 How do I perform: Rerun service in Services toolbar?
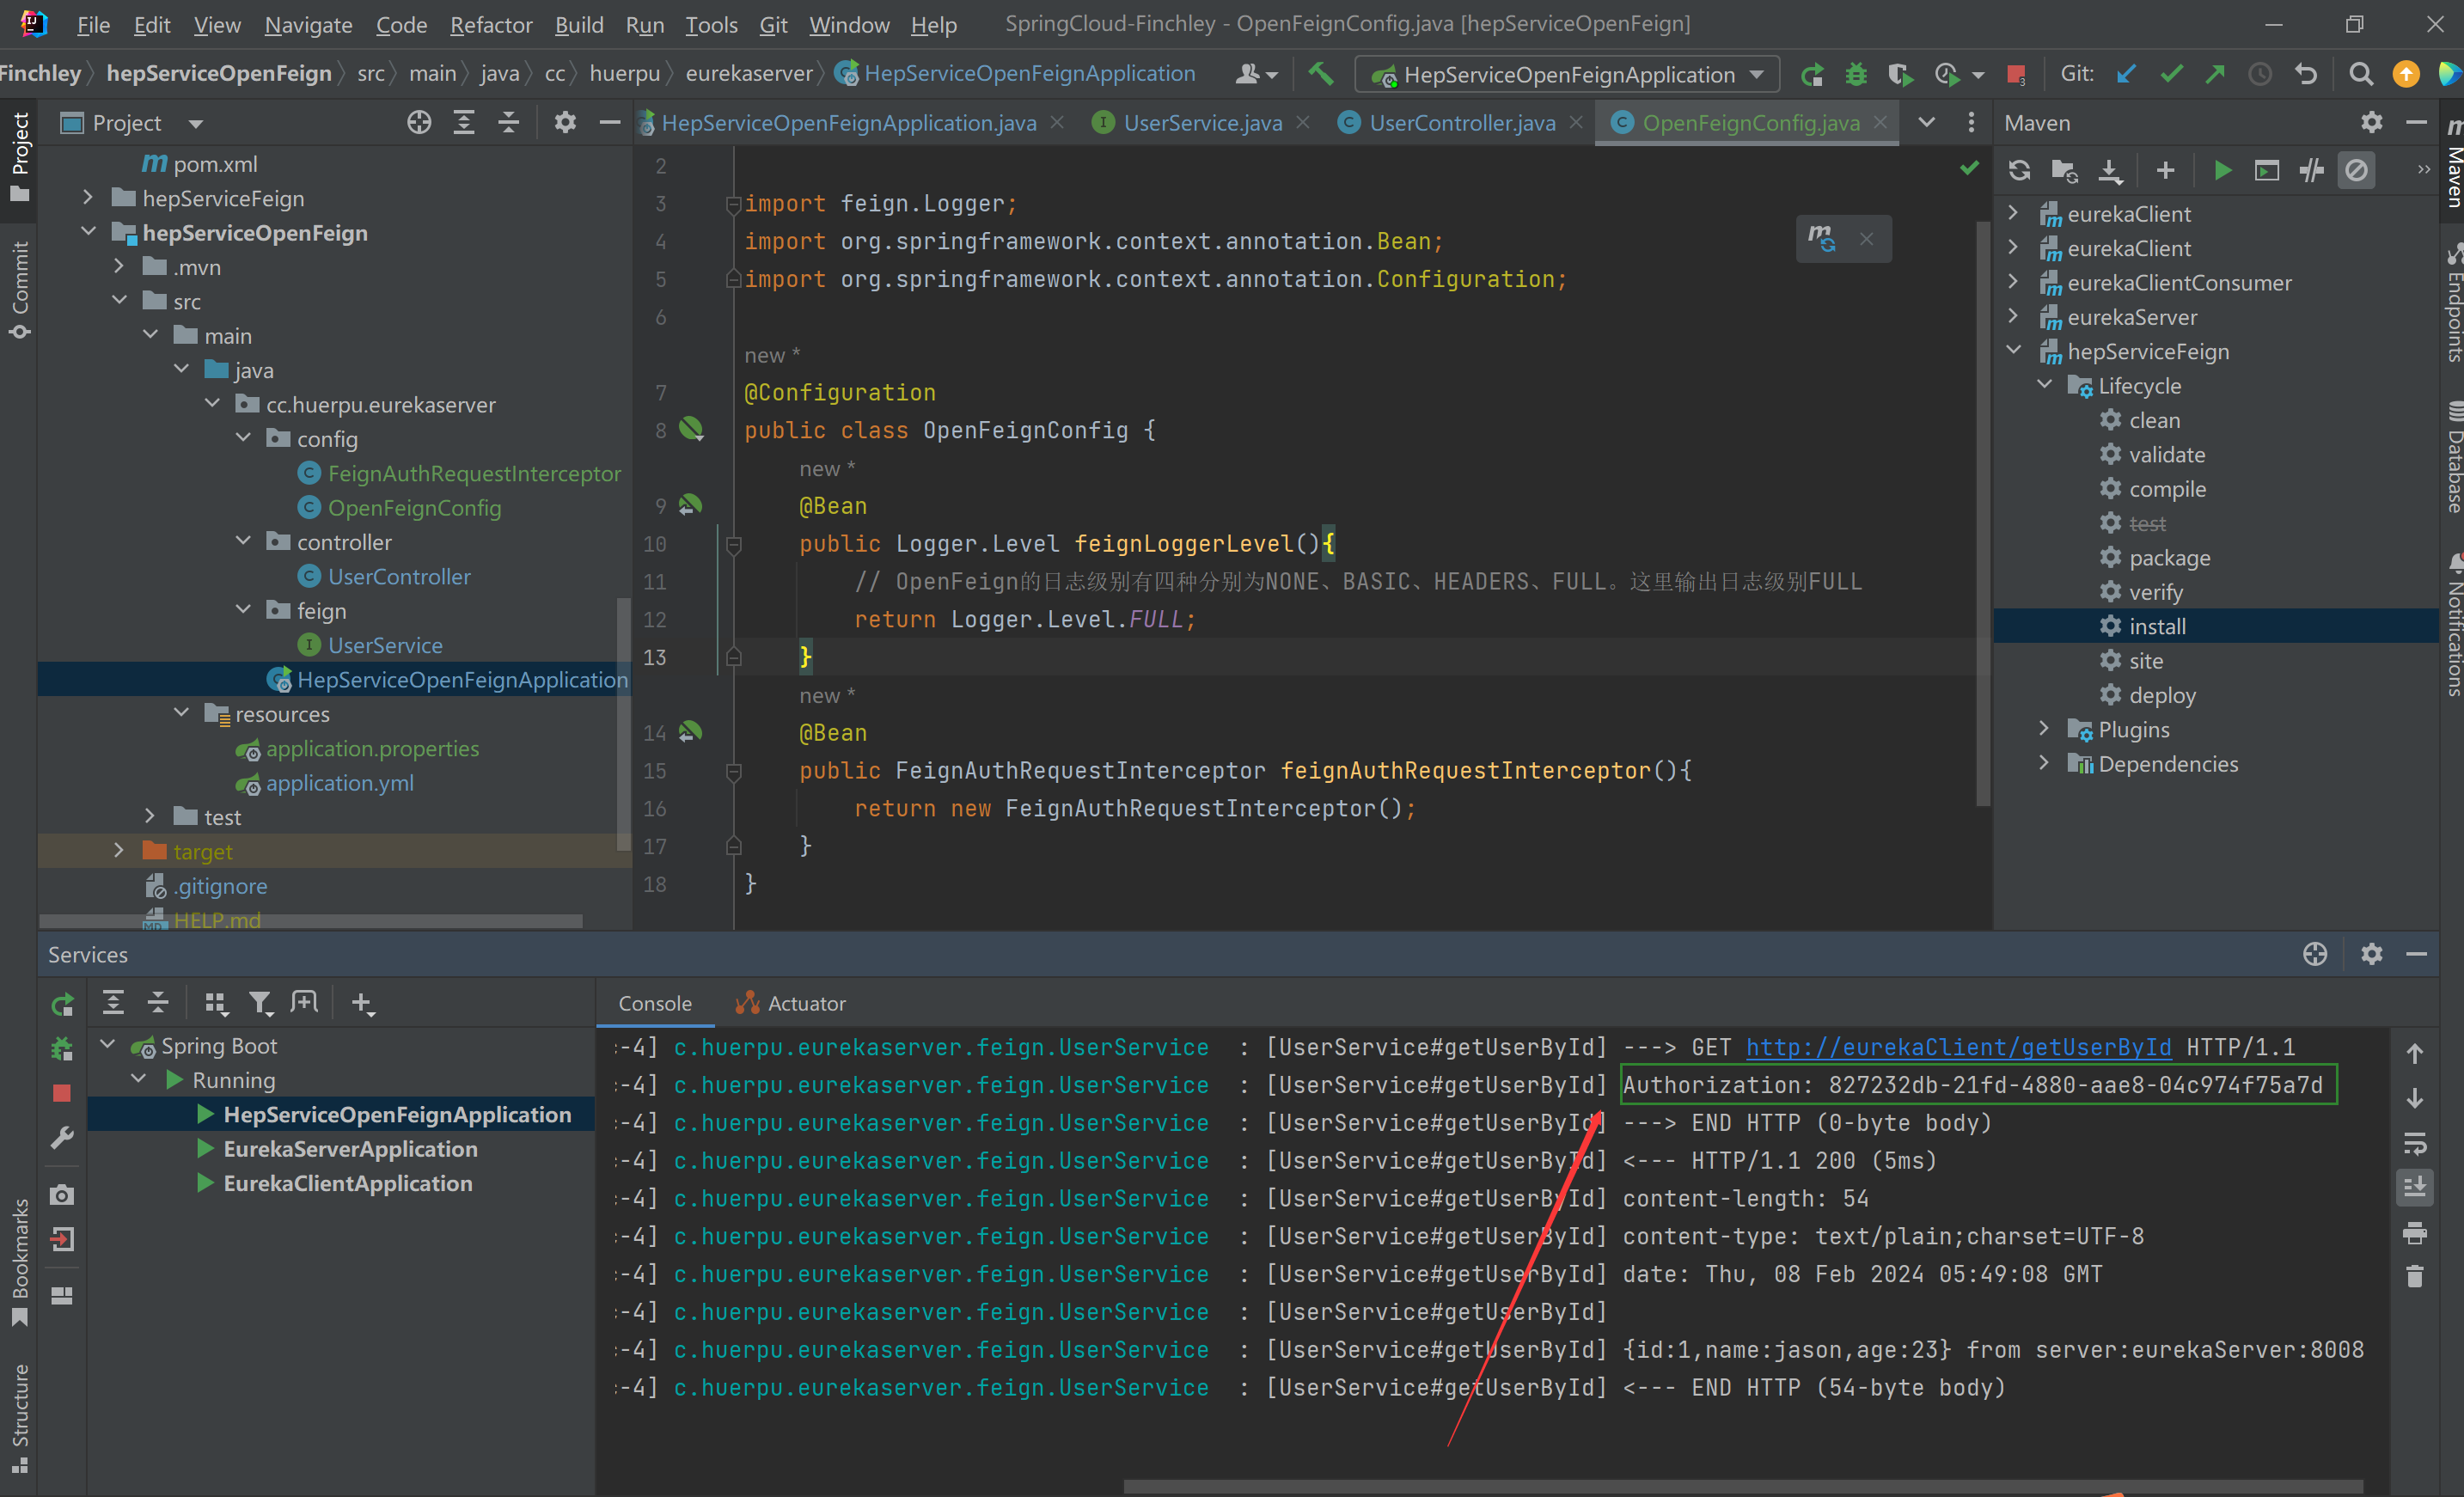pos(62,1004)
